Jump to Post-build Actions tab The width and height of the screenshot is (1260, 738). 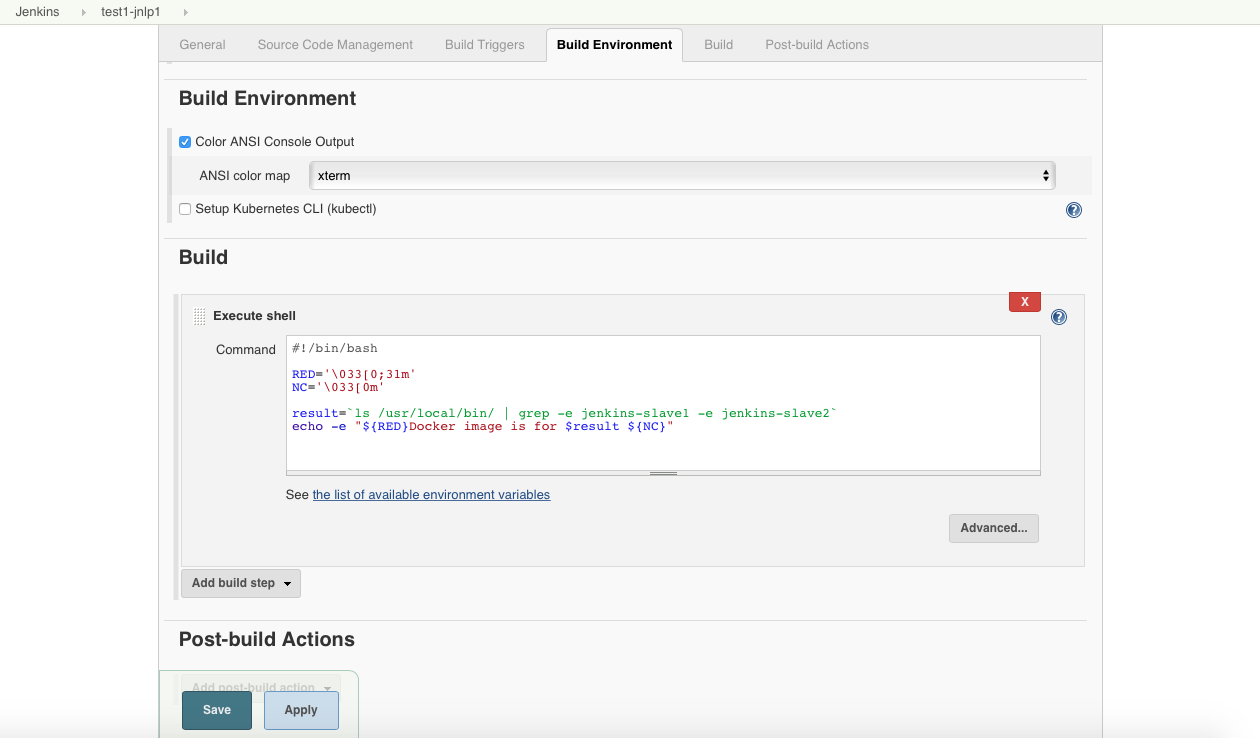coord(817,45)
